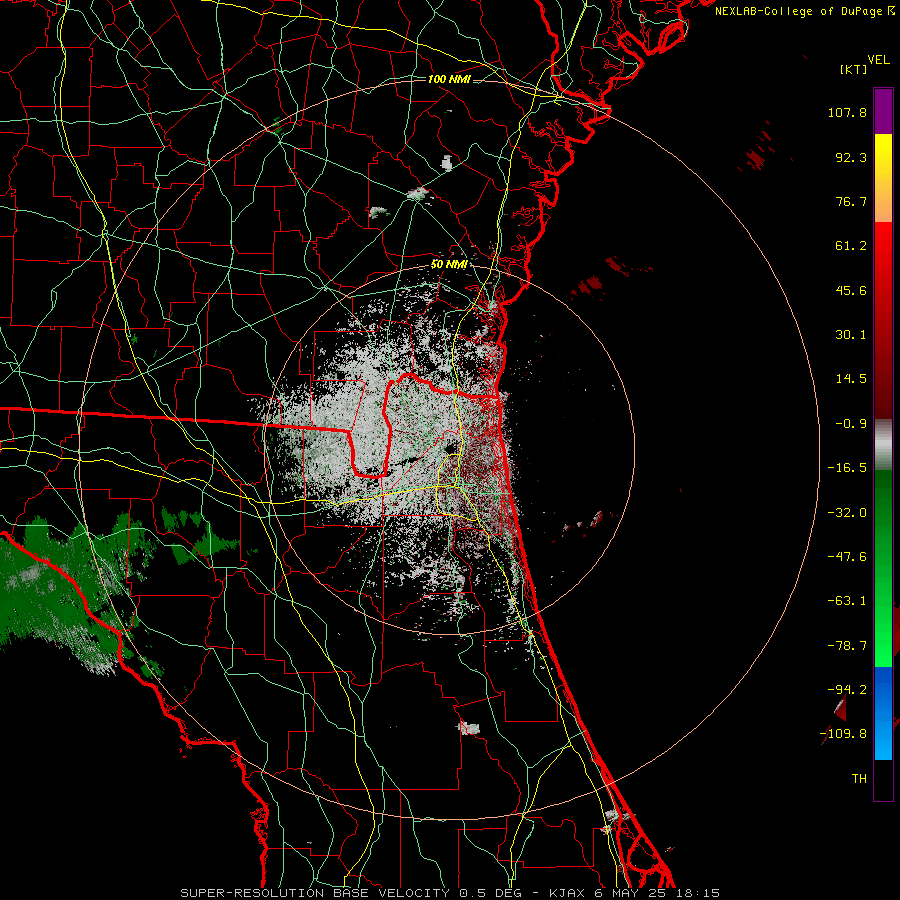
Task: Click the 107.8 velocity scale value
Action: [847, 112]
